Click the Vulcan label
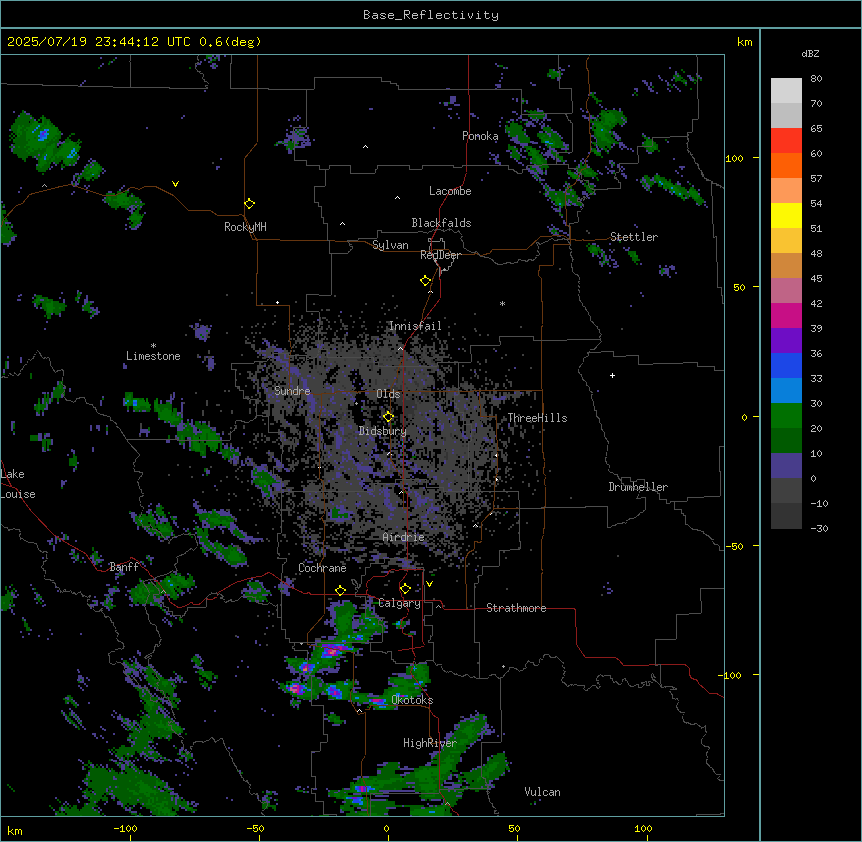The width and height of the screenshot is (862, 842). (x=543, y=792)
